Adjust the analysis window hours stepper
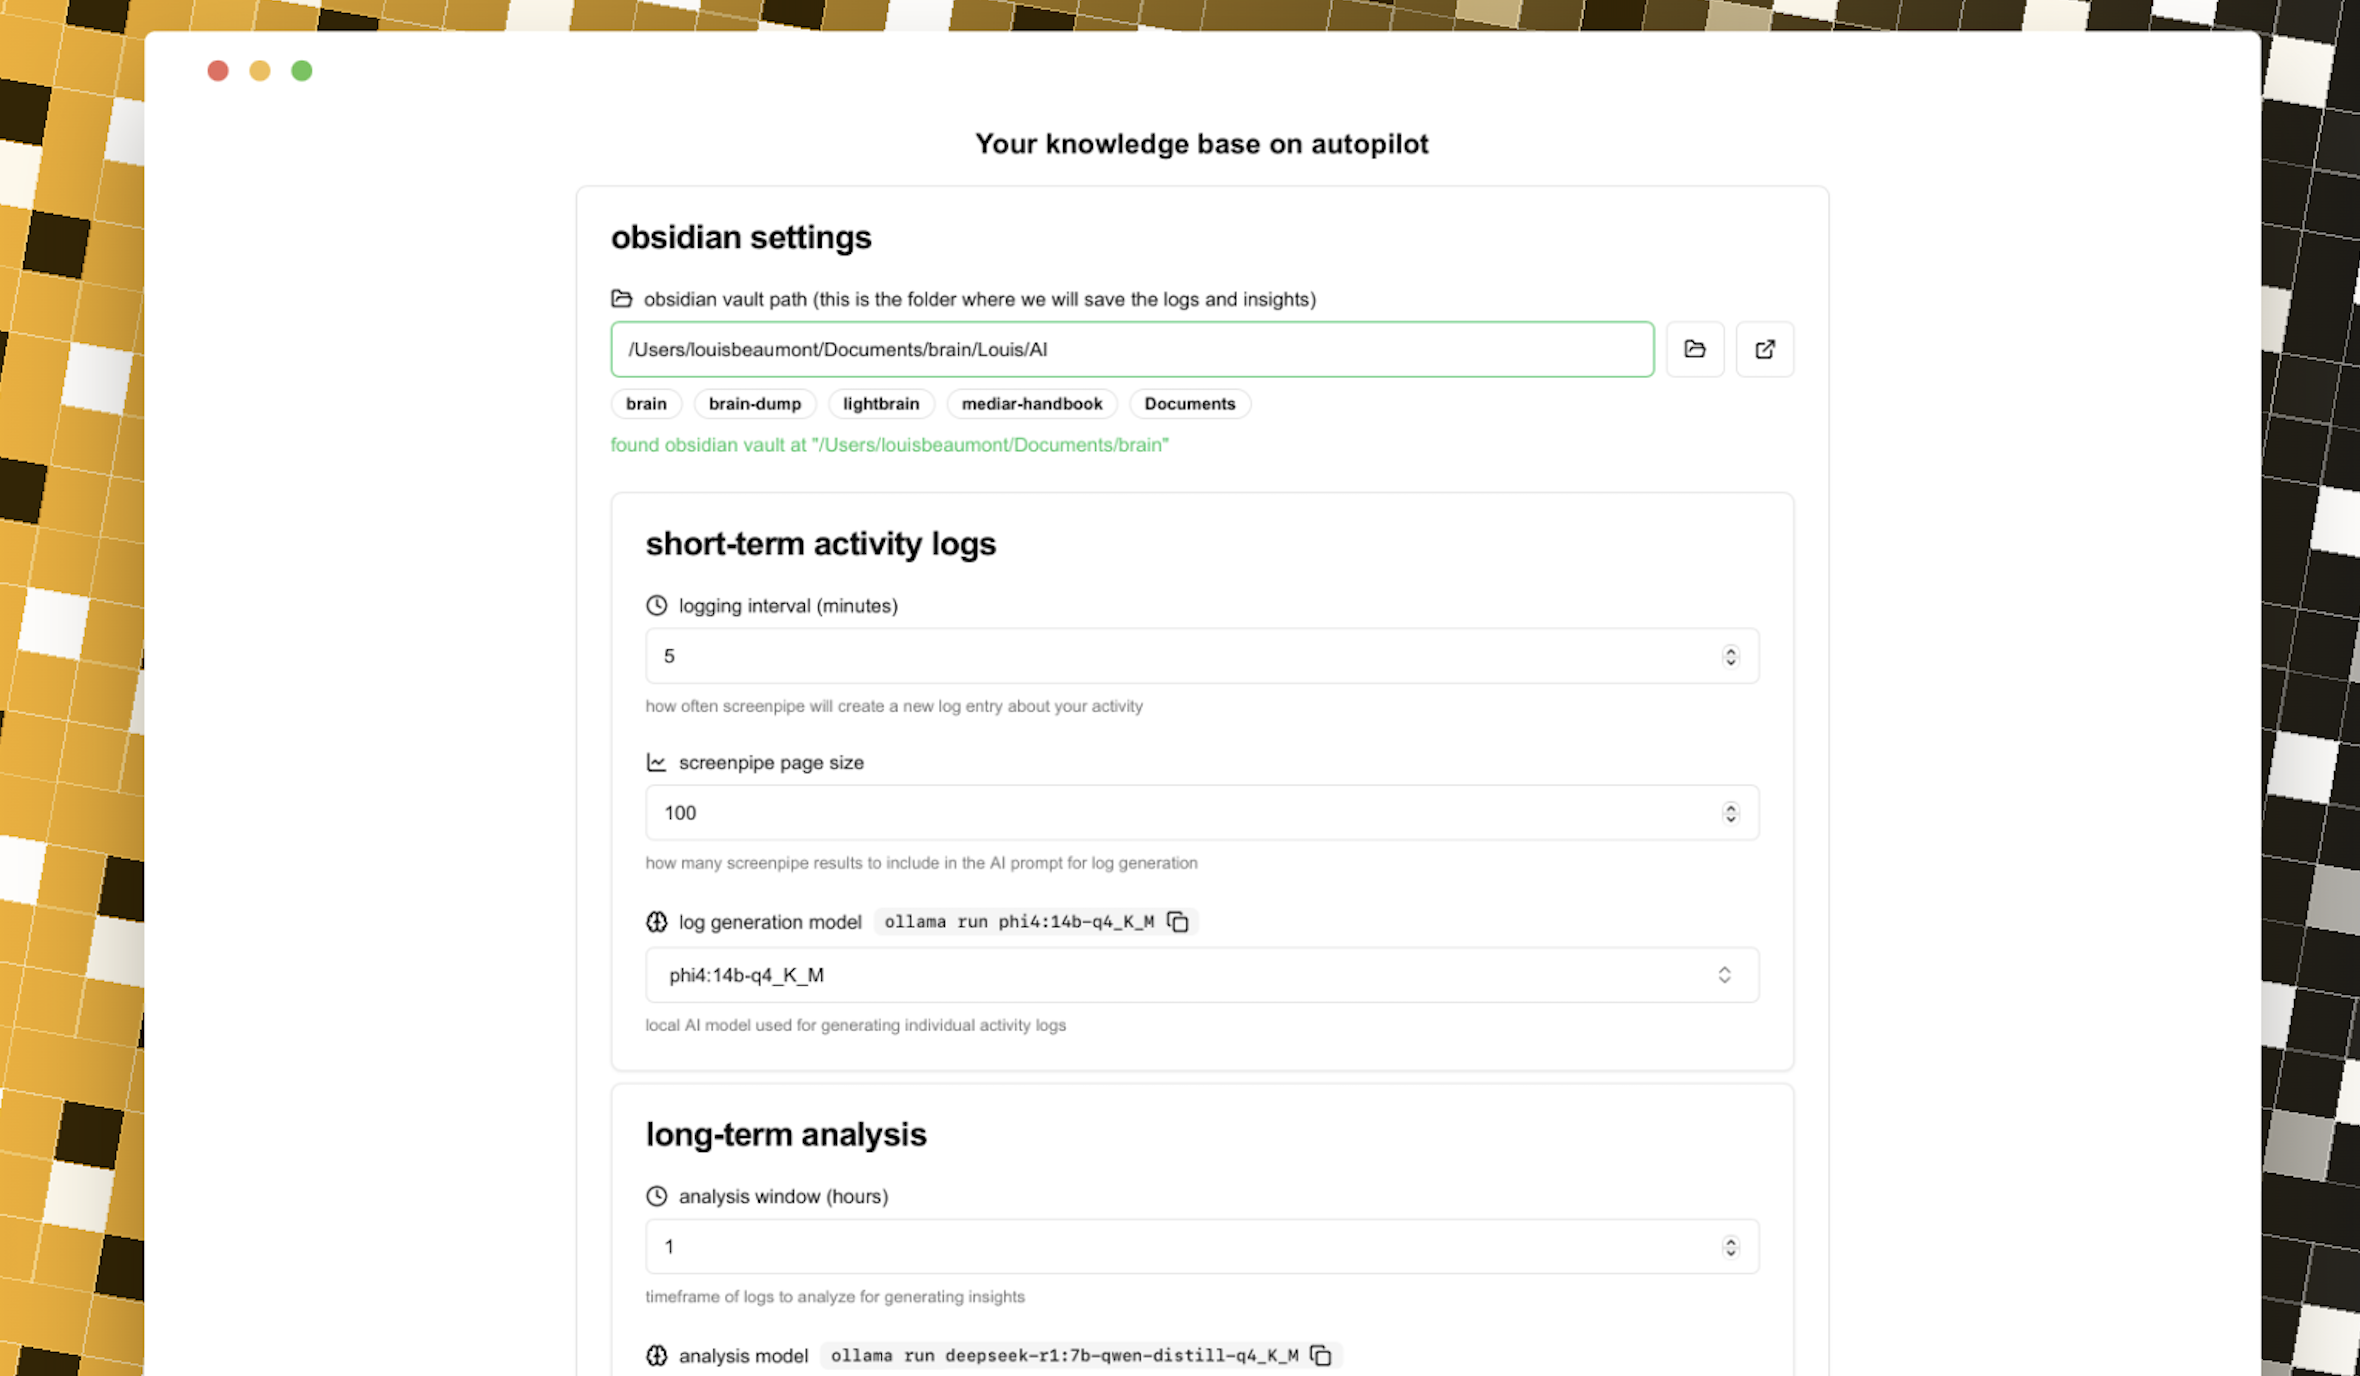This screenshot has height=1376, width=2360. click(x=1730, y=1247)
